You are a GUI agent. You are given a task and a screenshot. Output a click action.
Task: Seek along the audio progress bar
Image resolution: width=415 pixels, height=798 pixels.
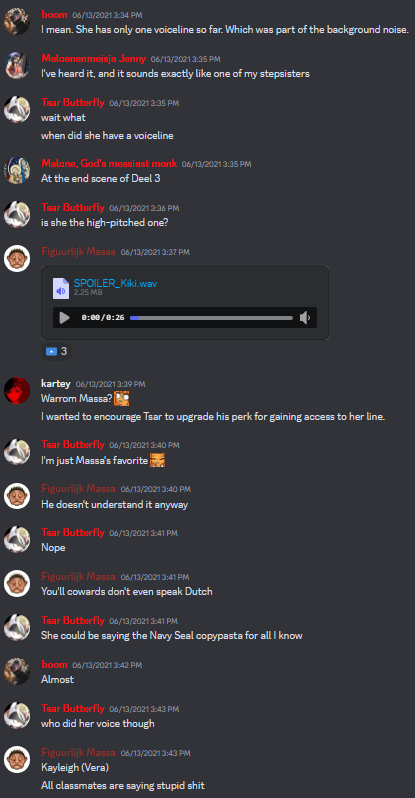(x=211, y=318)
